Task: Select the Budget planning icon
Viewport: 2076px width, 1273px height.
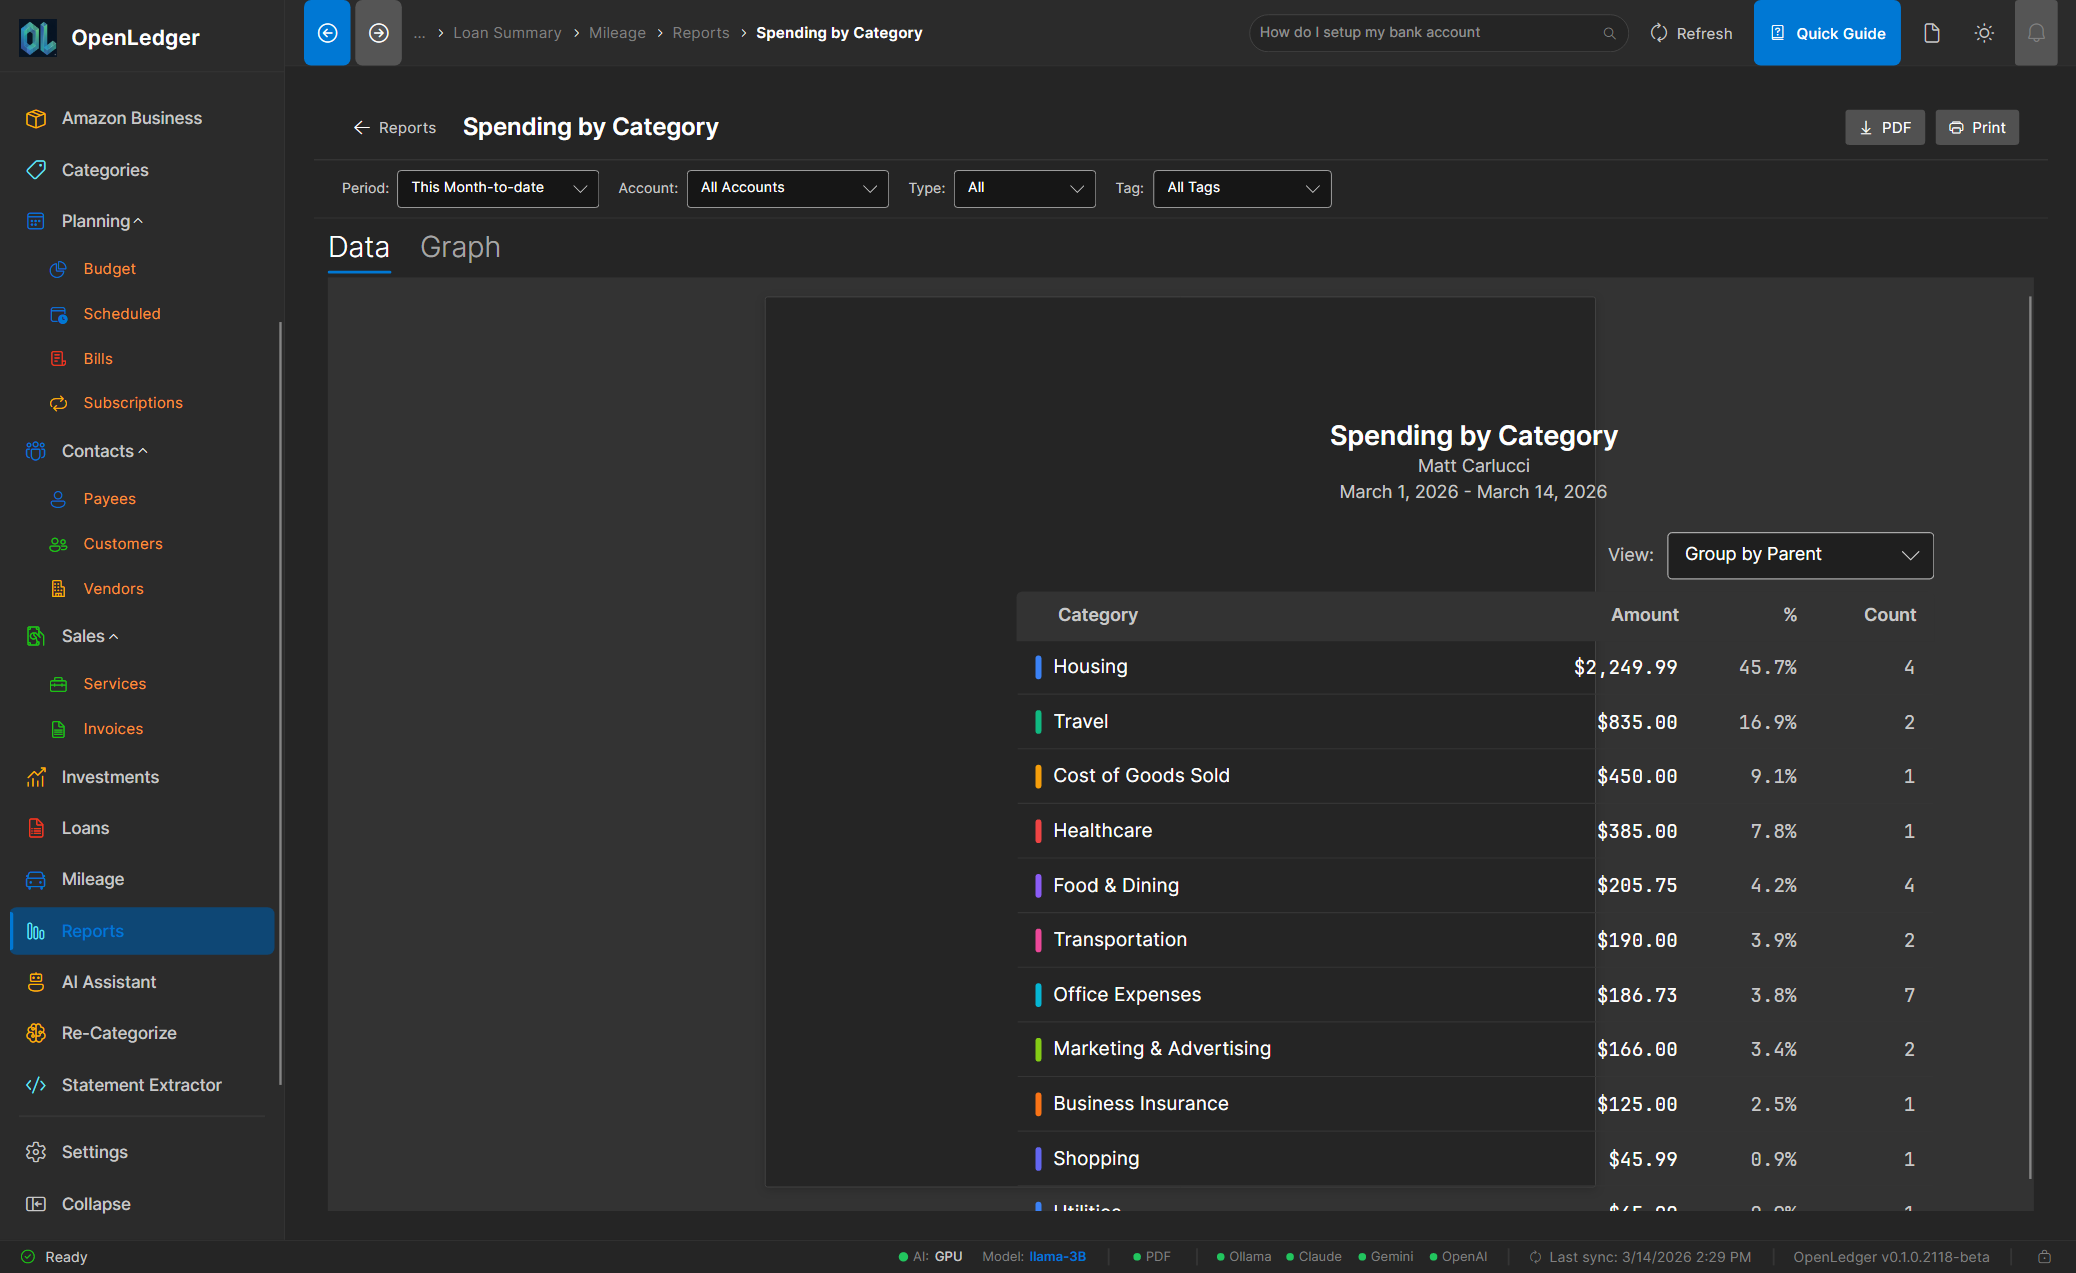Action: click(60, 268)
